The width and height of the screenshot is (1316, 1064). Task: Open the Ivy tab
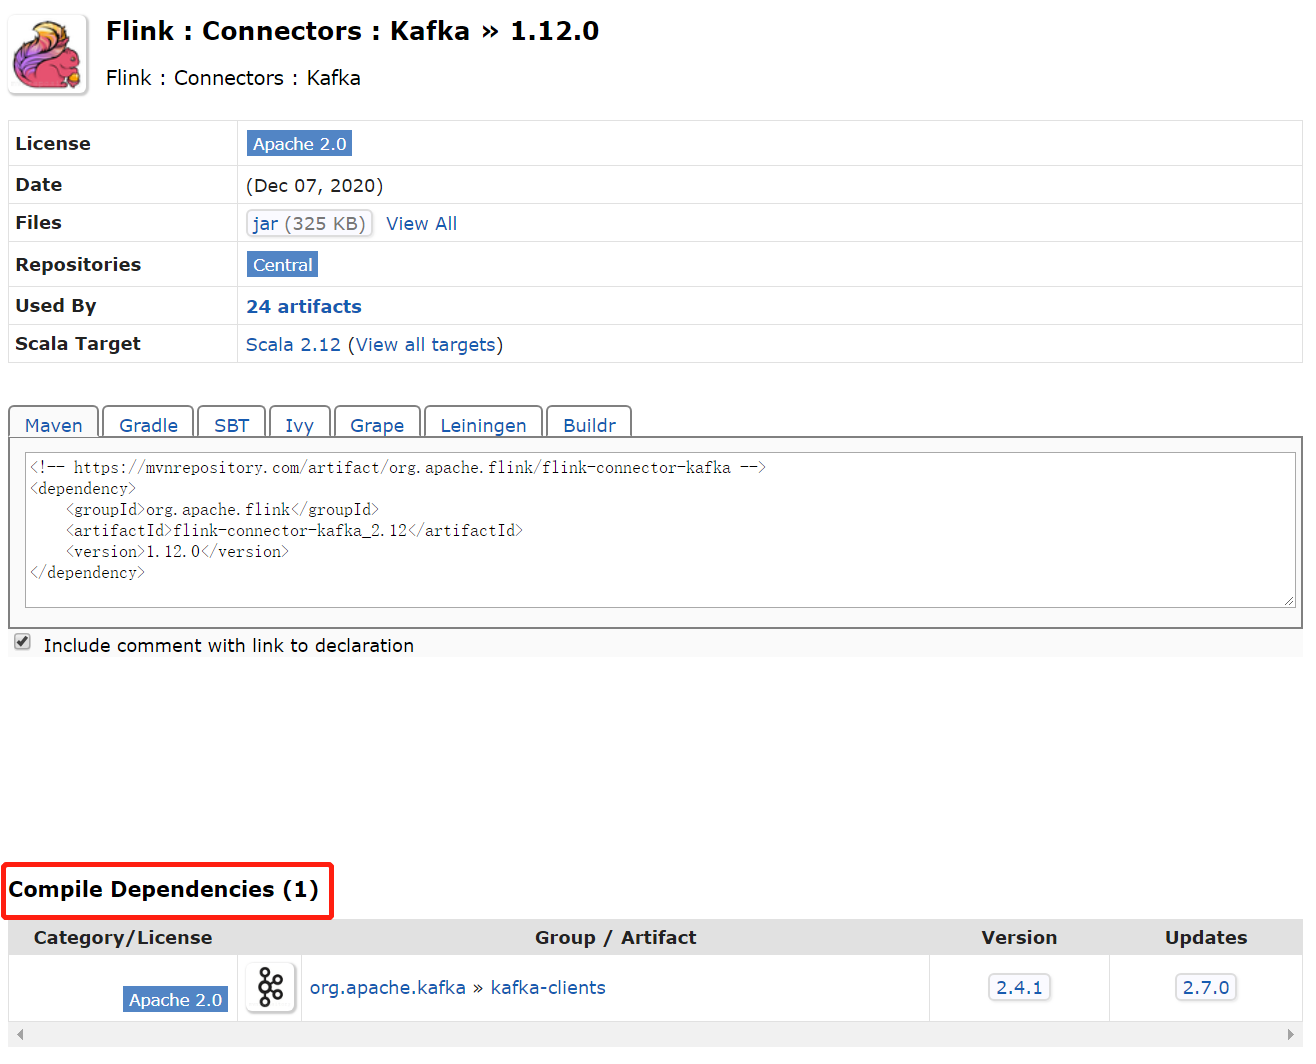pyautogui.click(x=299, y=424)
